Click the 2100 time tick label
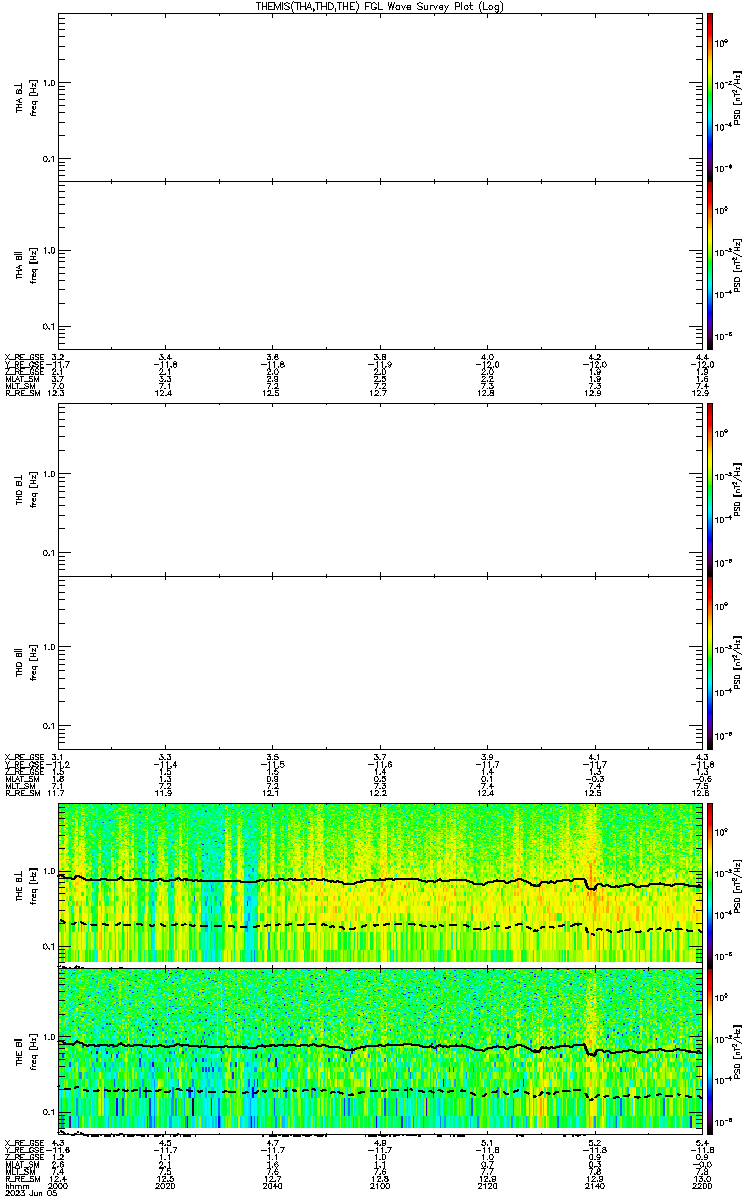 [x=380, y=1184]
